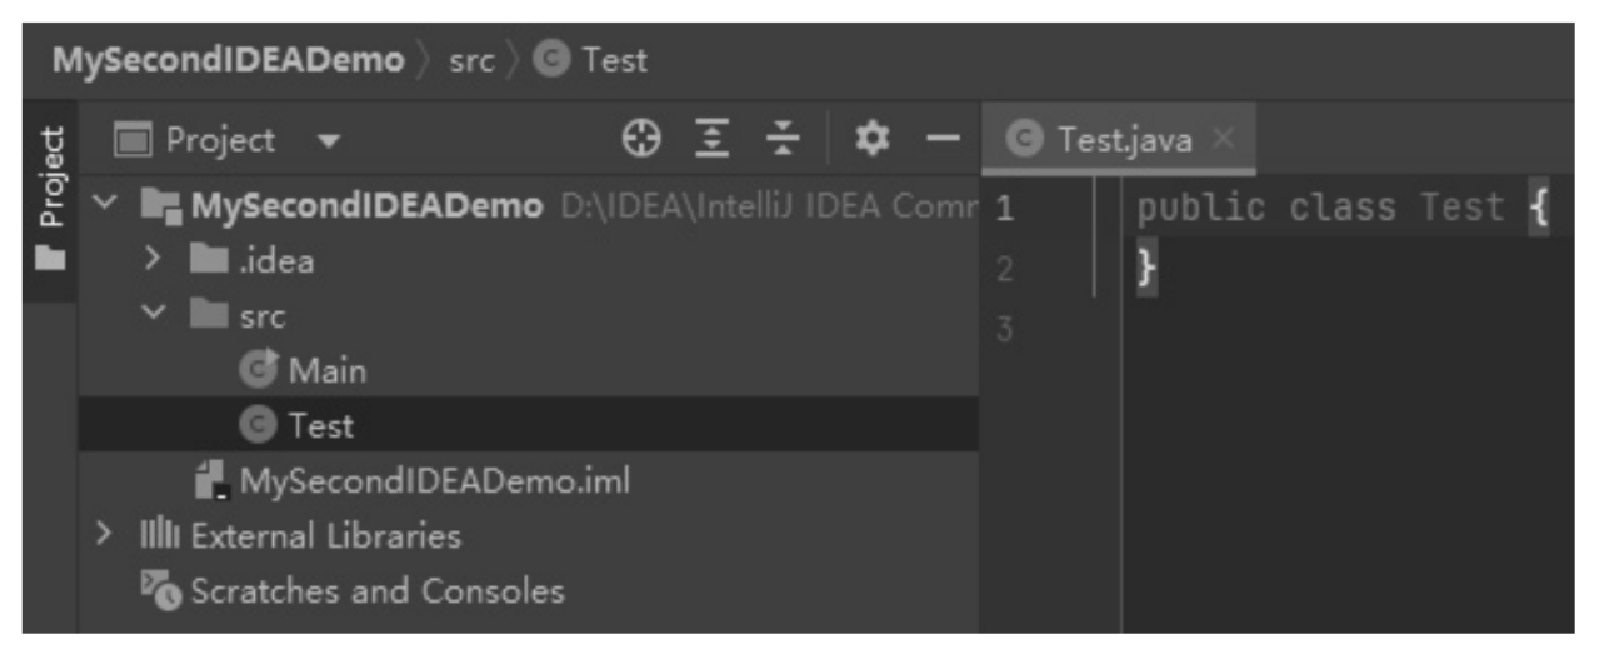1600x648 pixels.
Task: Click MySecondIDEADemo in the breadcrumb bar
Action: click(x=228, y=60)
